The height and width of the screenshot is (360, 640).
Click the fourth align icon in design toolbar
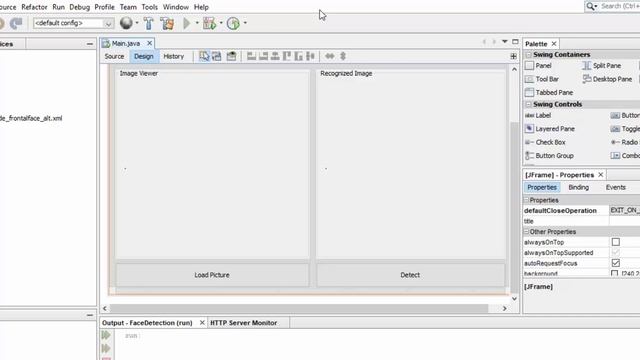pyautogui.click(x=287, y=56)
